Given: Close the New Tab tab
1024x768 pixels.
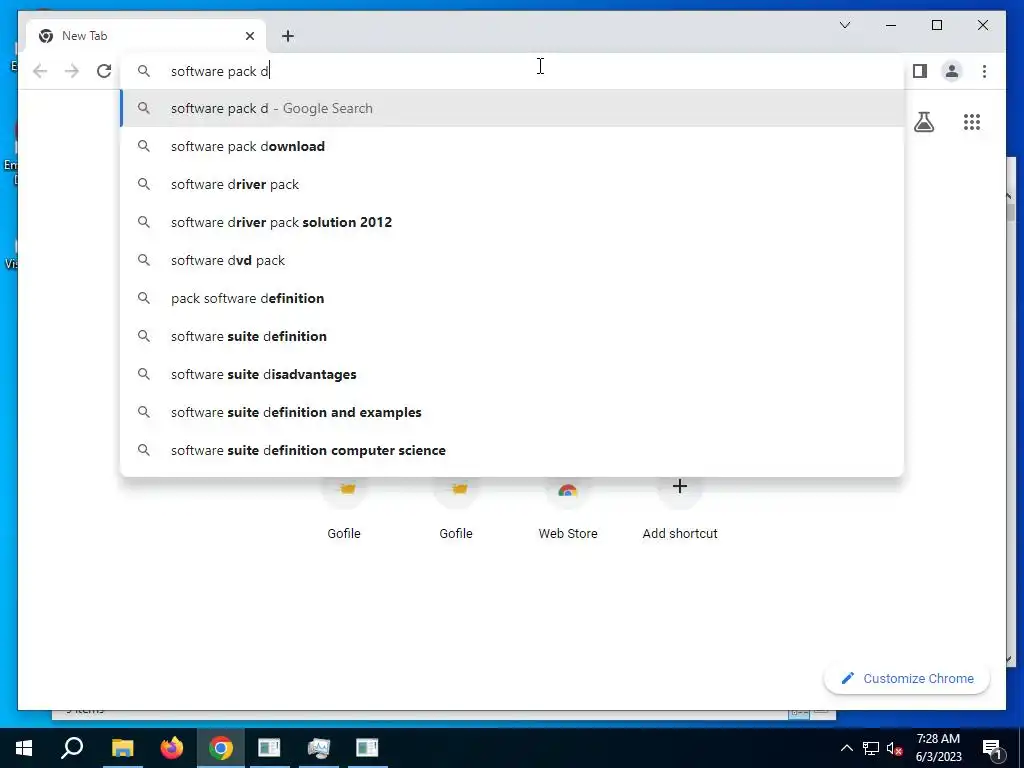Looking at the screenshot, I should pos(249,36).
